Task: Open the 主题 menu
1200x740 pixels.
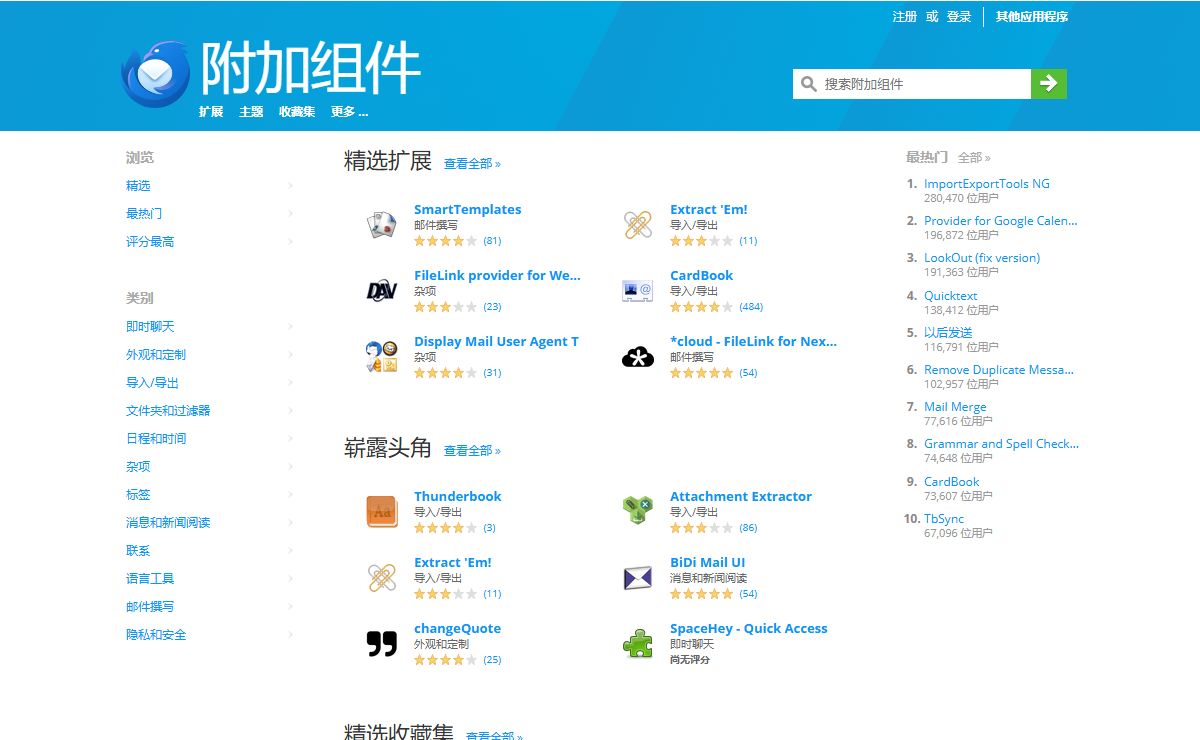Action: 251,112
